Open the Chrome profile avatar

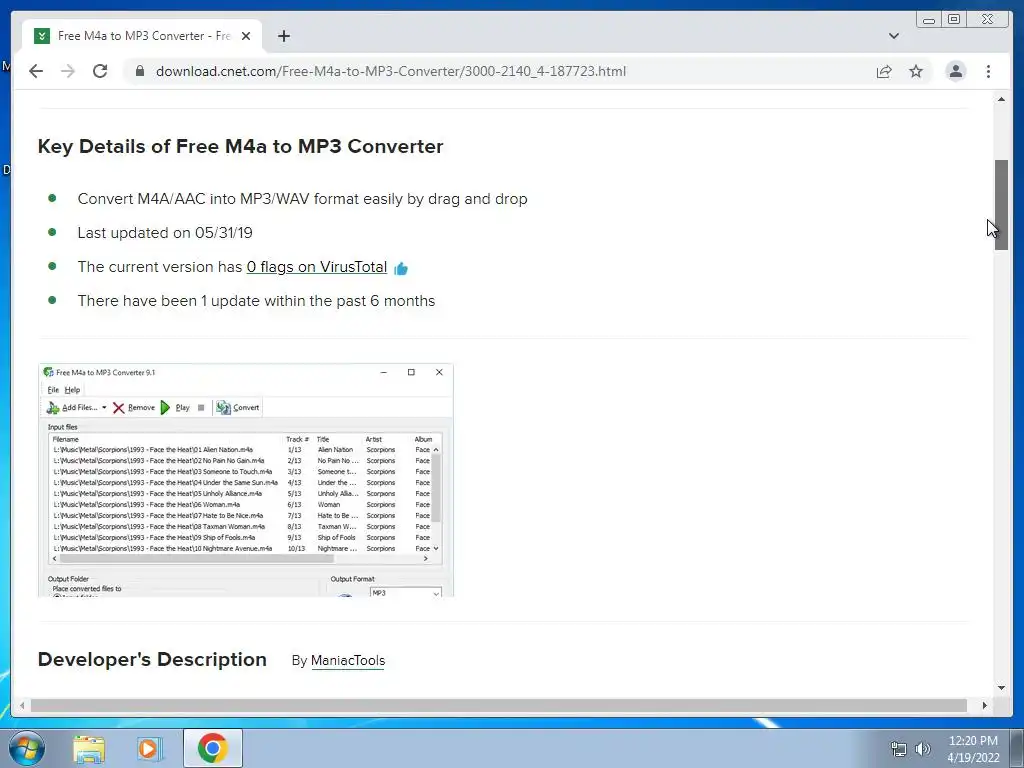955,71
